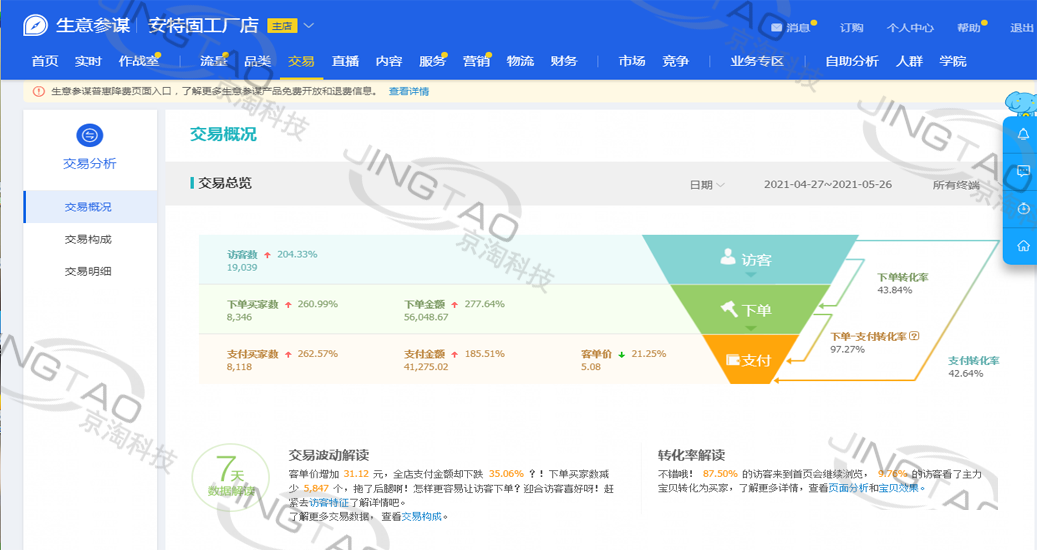The height and width of the screenshot is (550, 1037).
Task: Open the 市场 navigation tab
Action: pyautogui.click(x=631, y=61)
